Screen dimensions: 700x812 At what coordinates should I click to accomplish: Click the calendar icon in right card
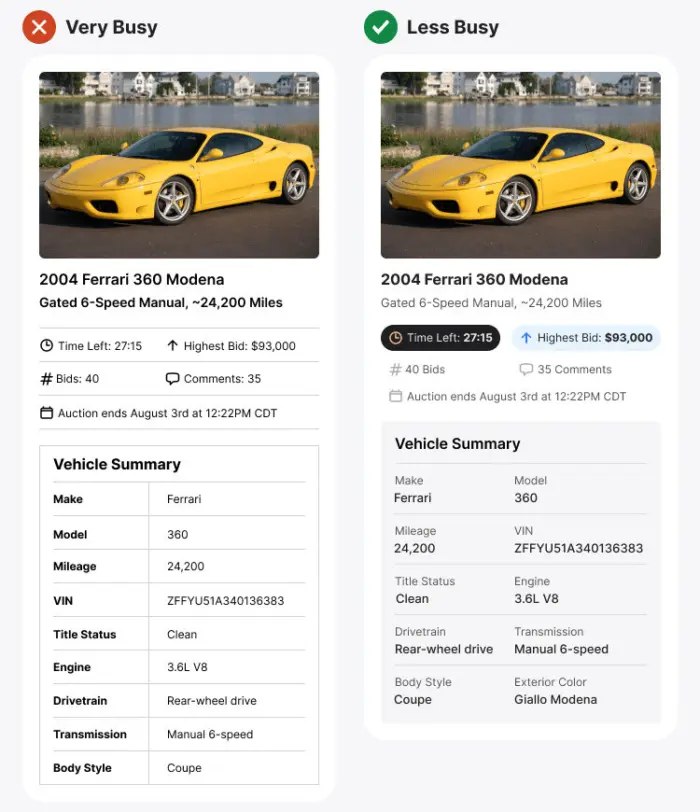pos(395,396)
